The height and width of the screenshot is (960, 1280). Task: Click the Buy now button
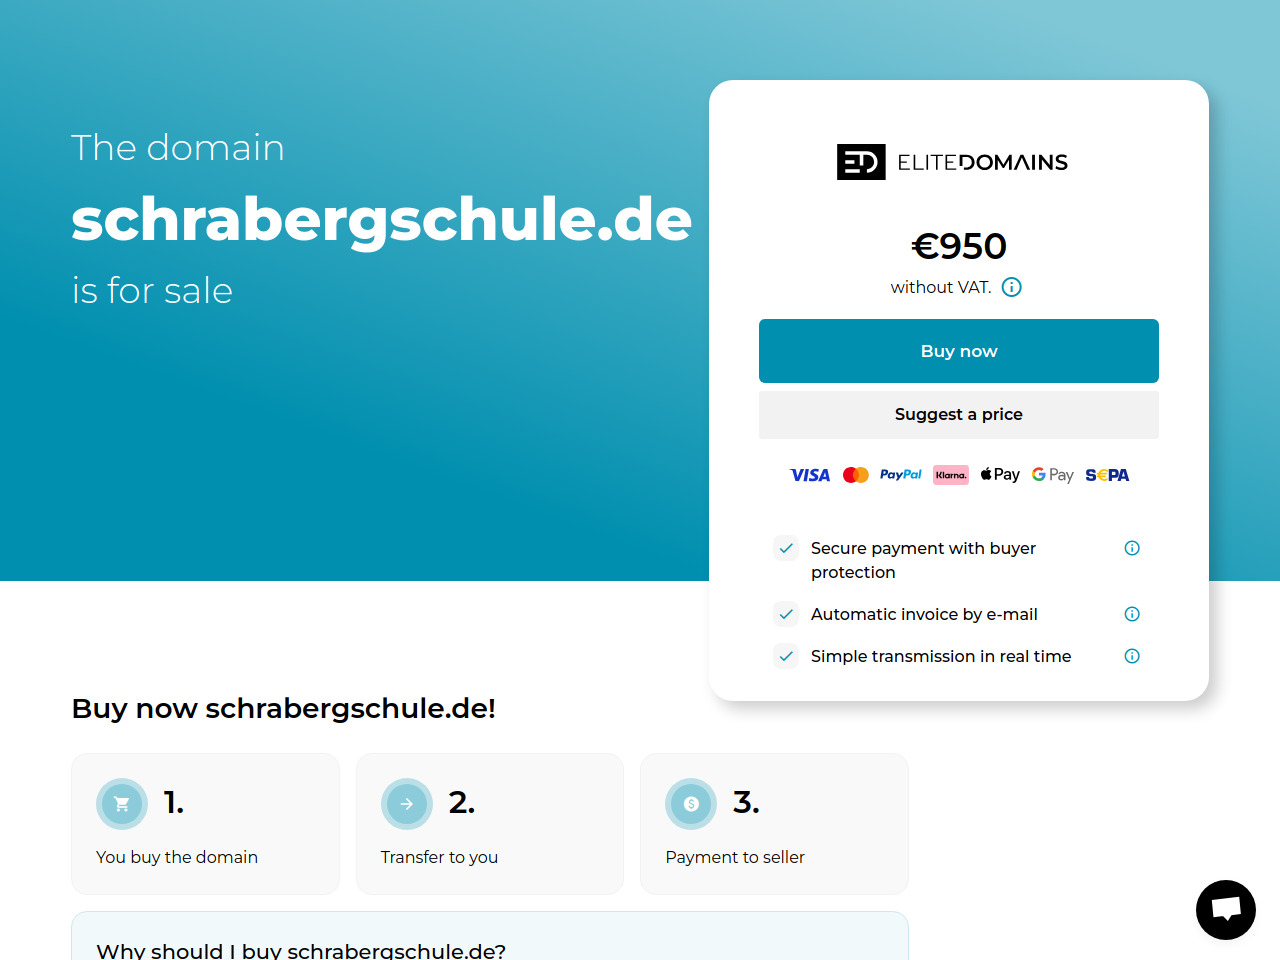(959, 351)
